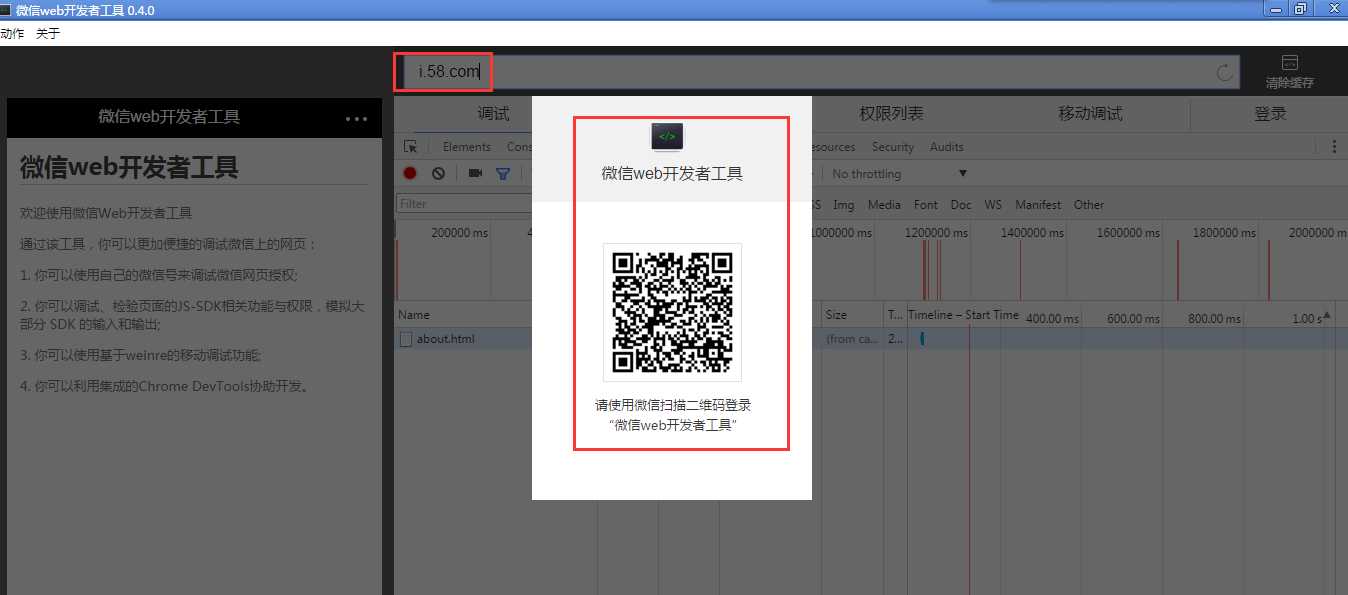Viewport: 1348px width, 595px height.
Task: Click the WeChat login QR code
Action: click(672, 312)
